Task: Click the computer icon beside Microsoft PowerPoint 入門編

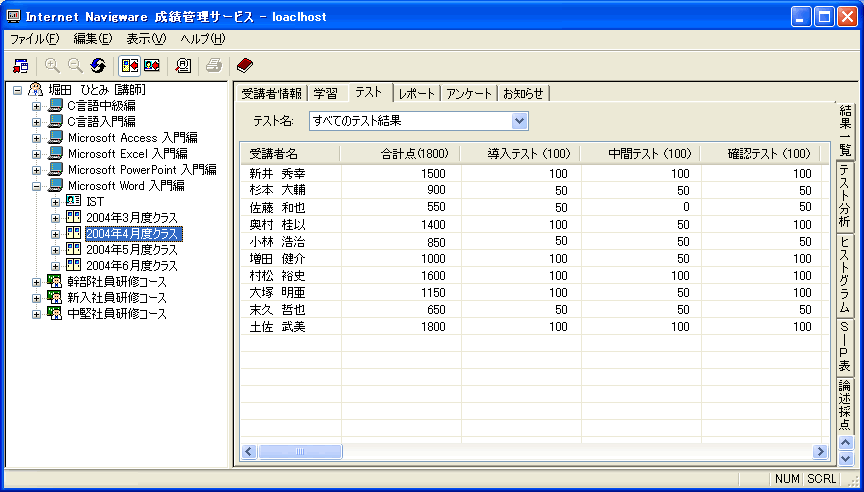Action: tap(55, 170)
